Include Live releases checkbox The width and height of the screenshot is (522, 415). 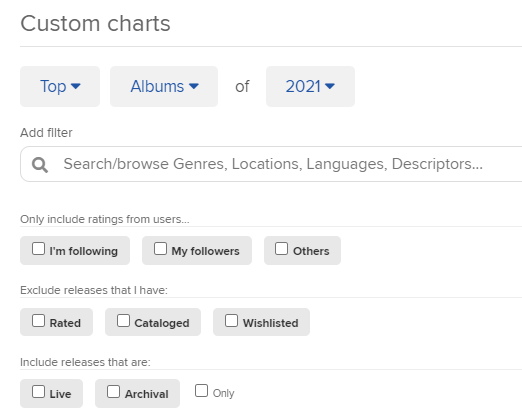tap(38, 392)
